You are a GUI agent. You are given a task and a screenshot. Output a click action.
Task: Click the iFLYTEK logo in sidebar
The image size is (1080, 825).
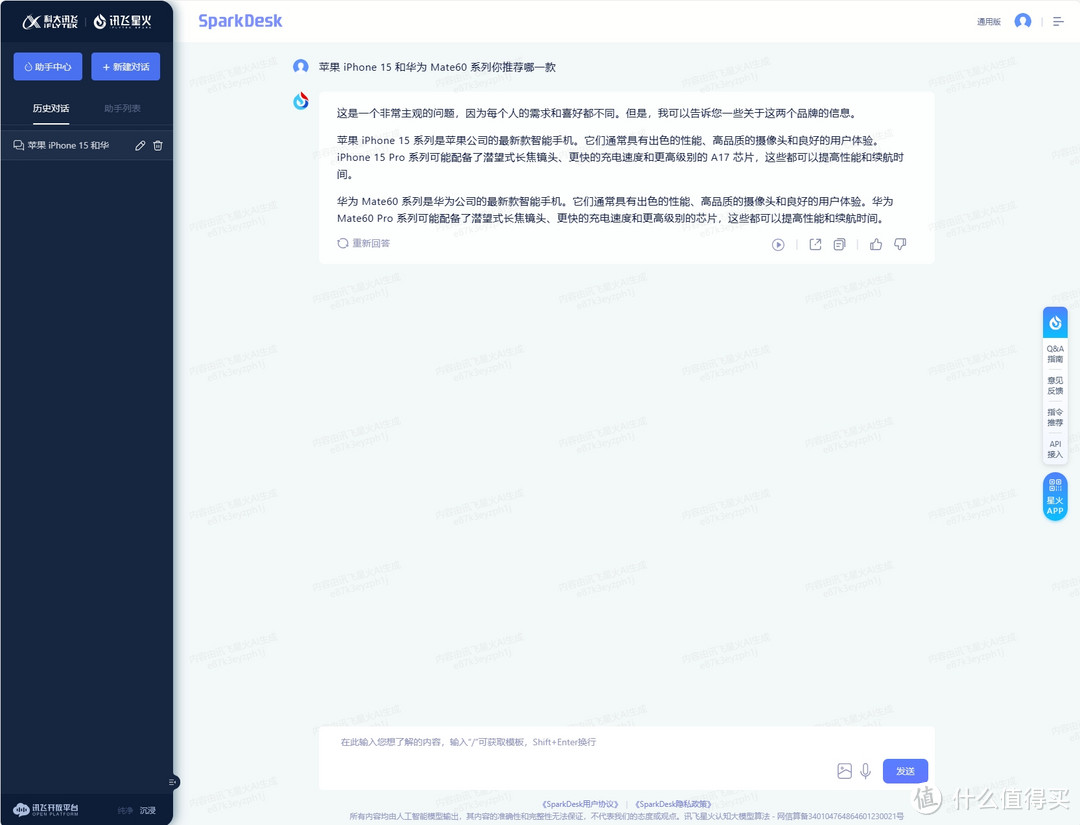pos(50,22)
